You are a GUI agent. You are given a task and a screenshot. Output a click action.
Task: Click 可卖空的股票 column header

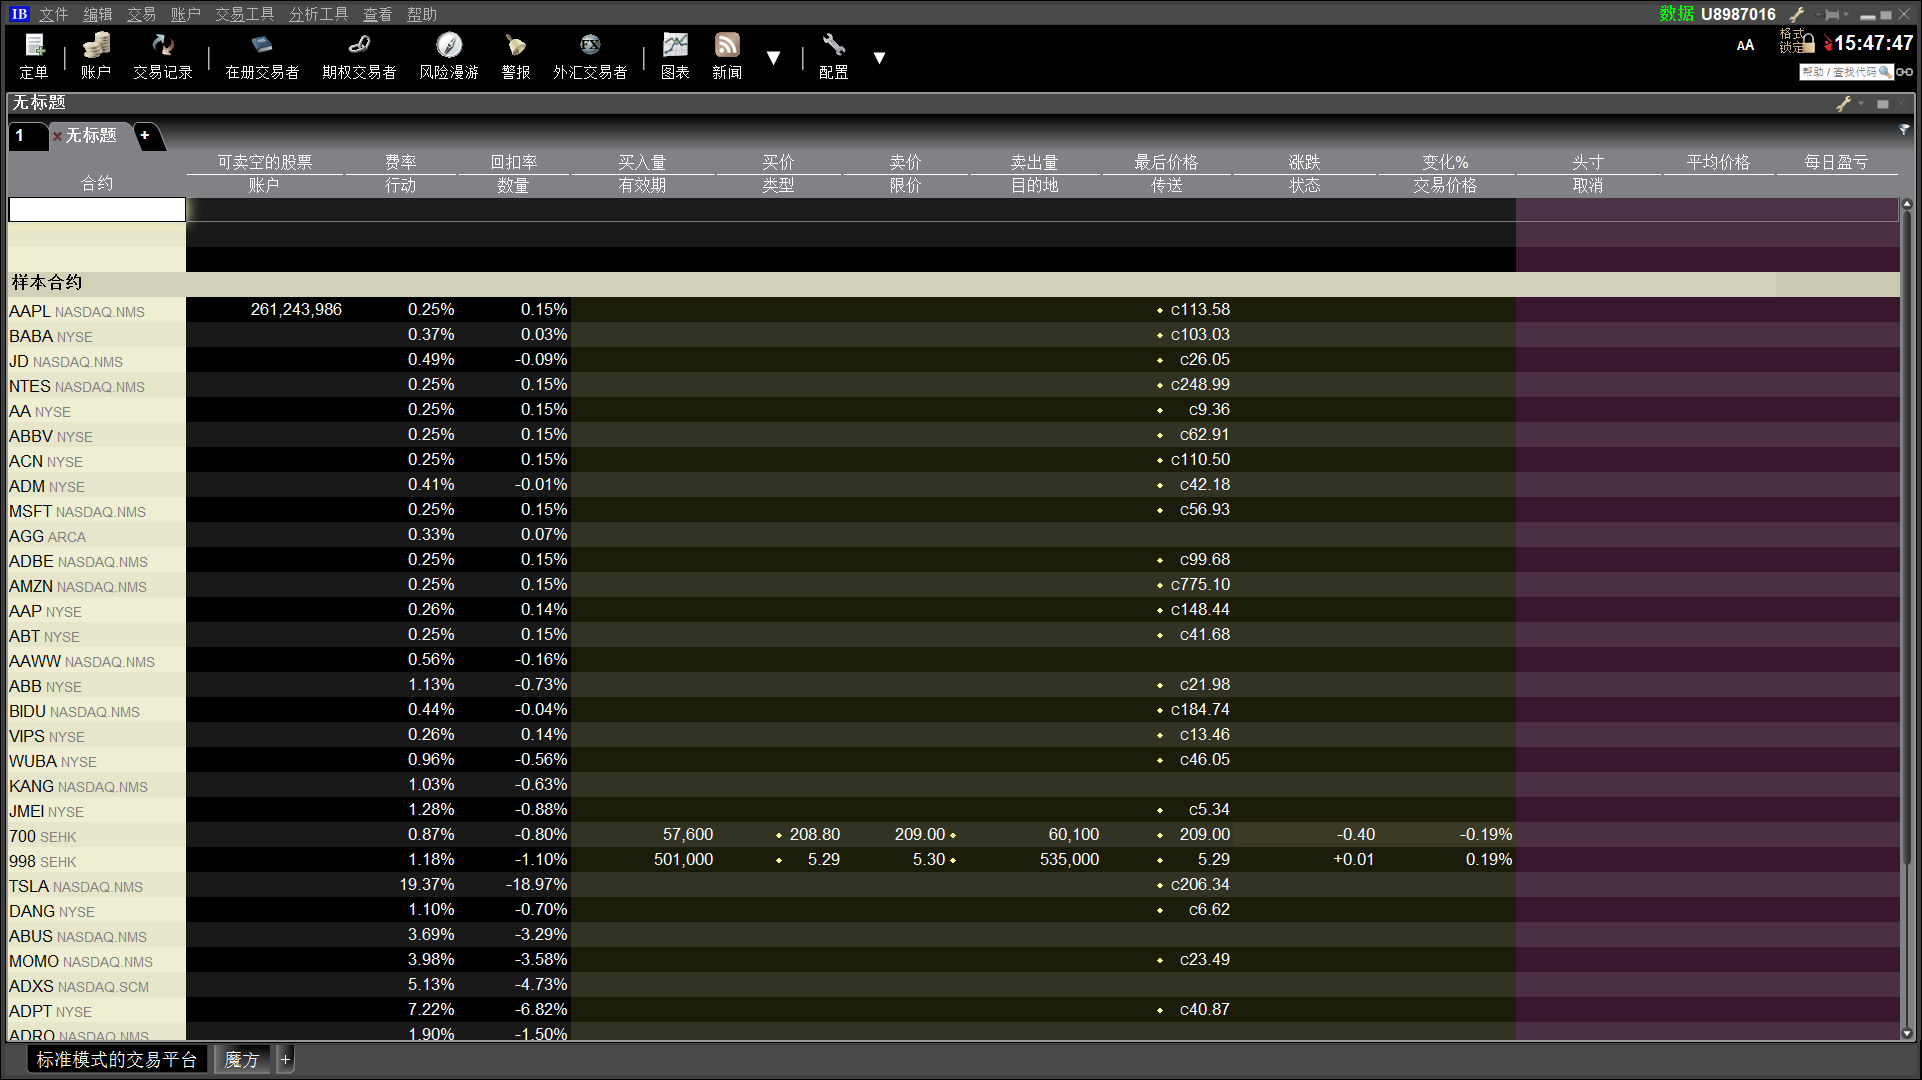point(265,162)
